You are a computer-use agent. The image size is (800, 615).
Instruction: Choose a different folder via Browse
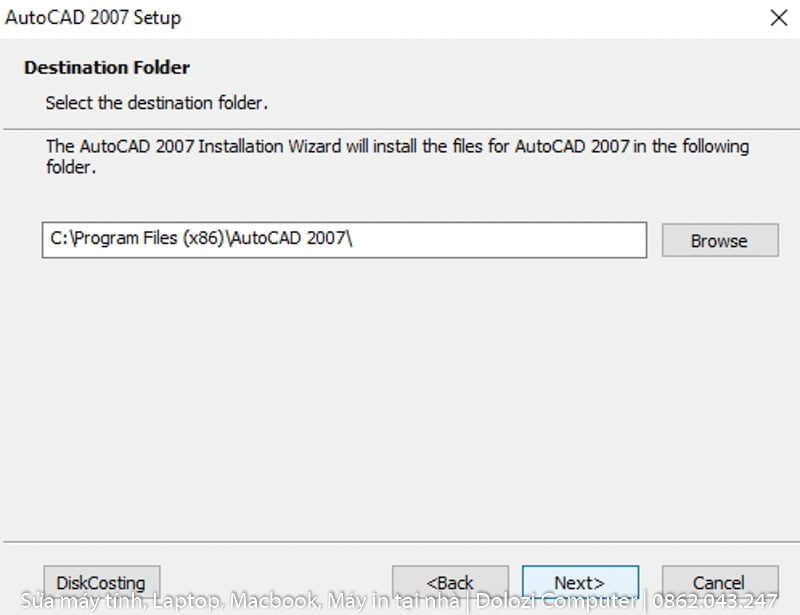(x=719, y=241)
